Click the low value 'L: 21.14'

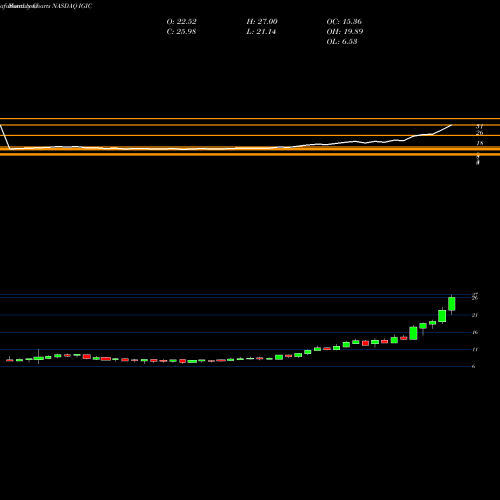(261, 32)
